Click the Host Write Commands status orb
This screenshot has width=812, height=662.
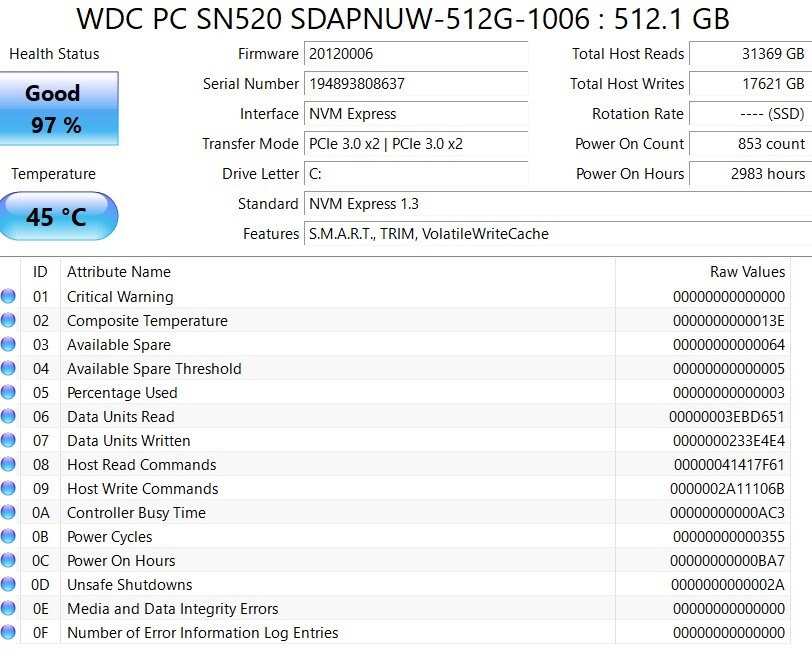8,488
